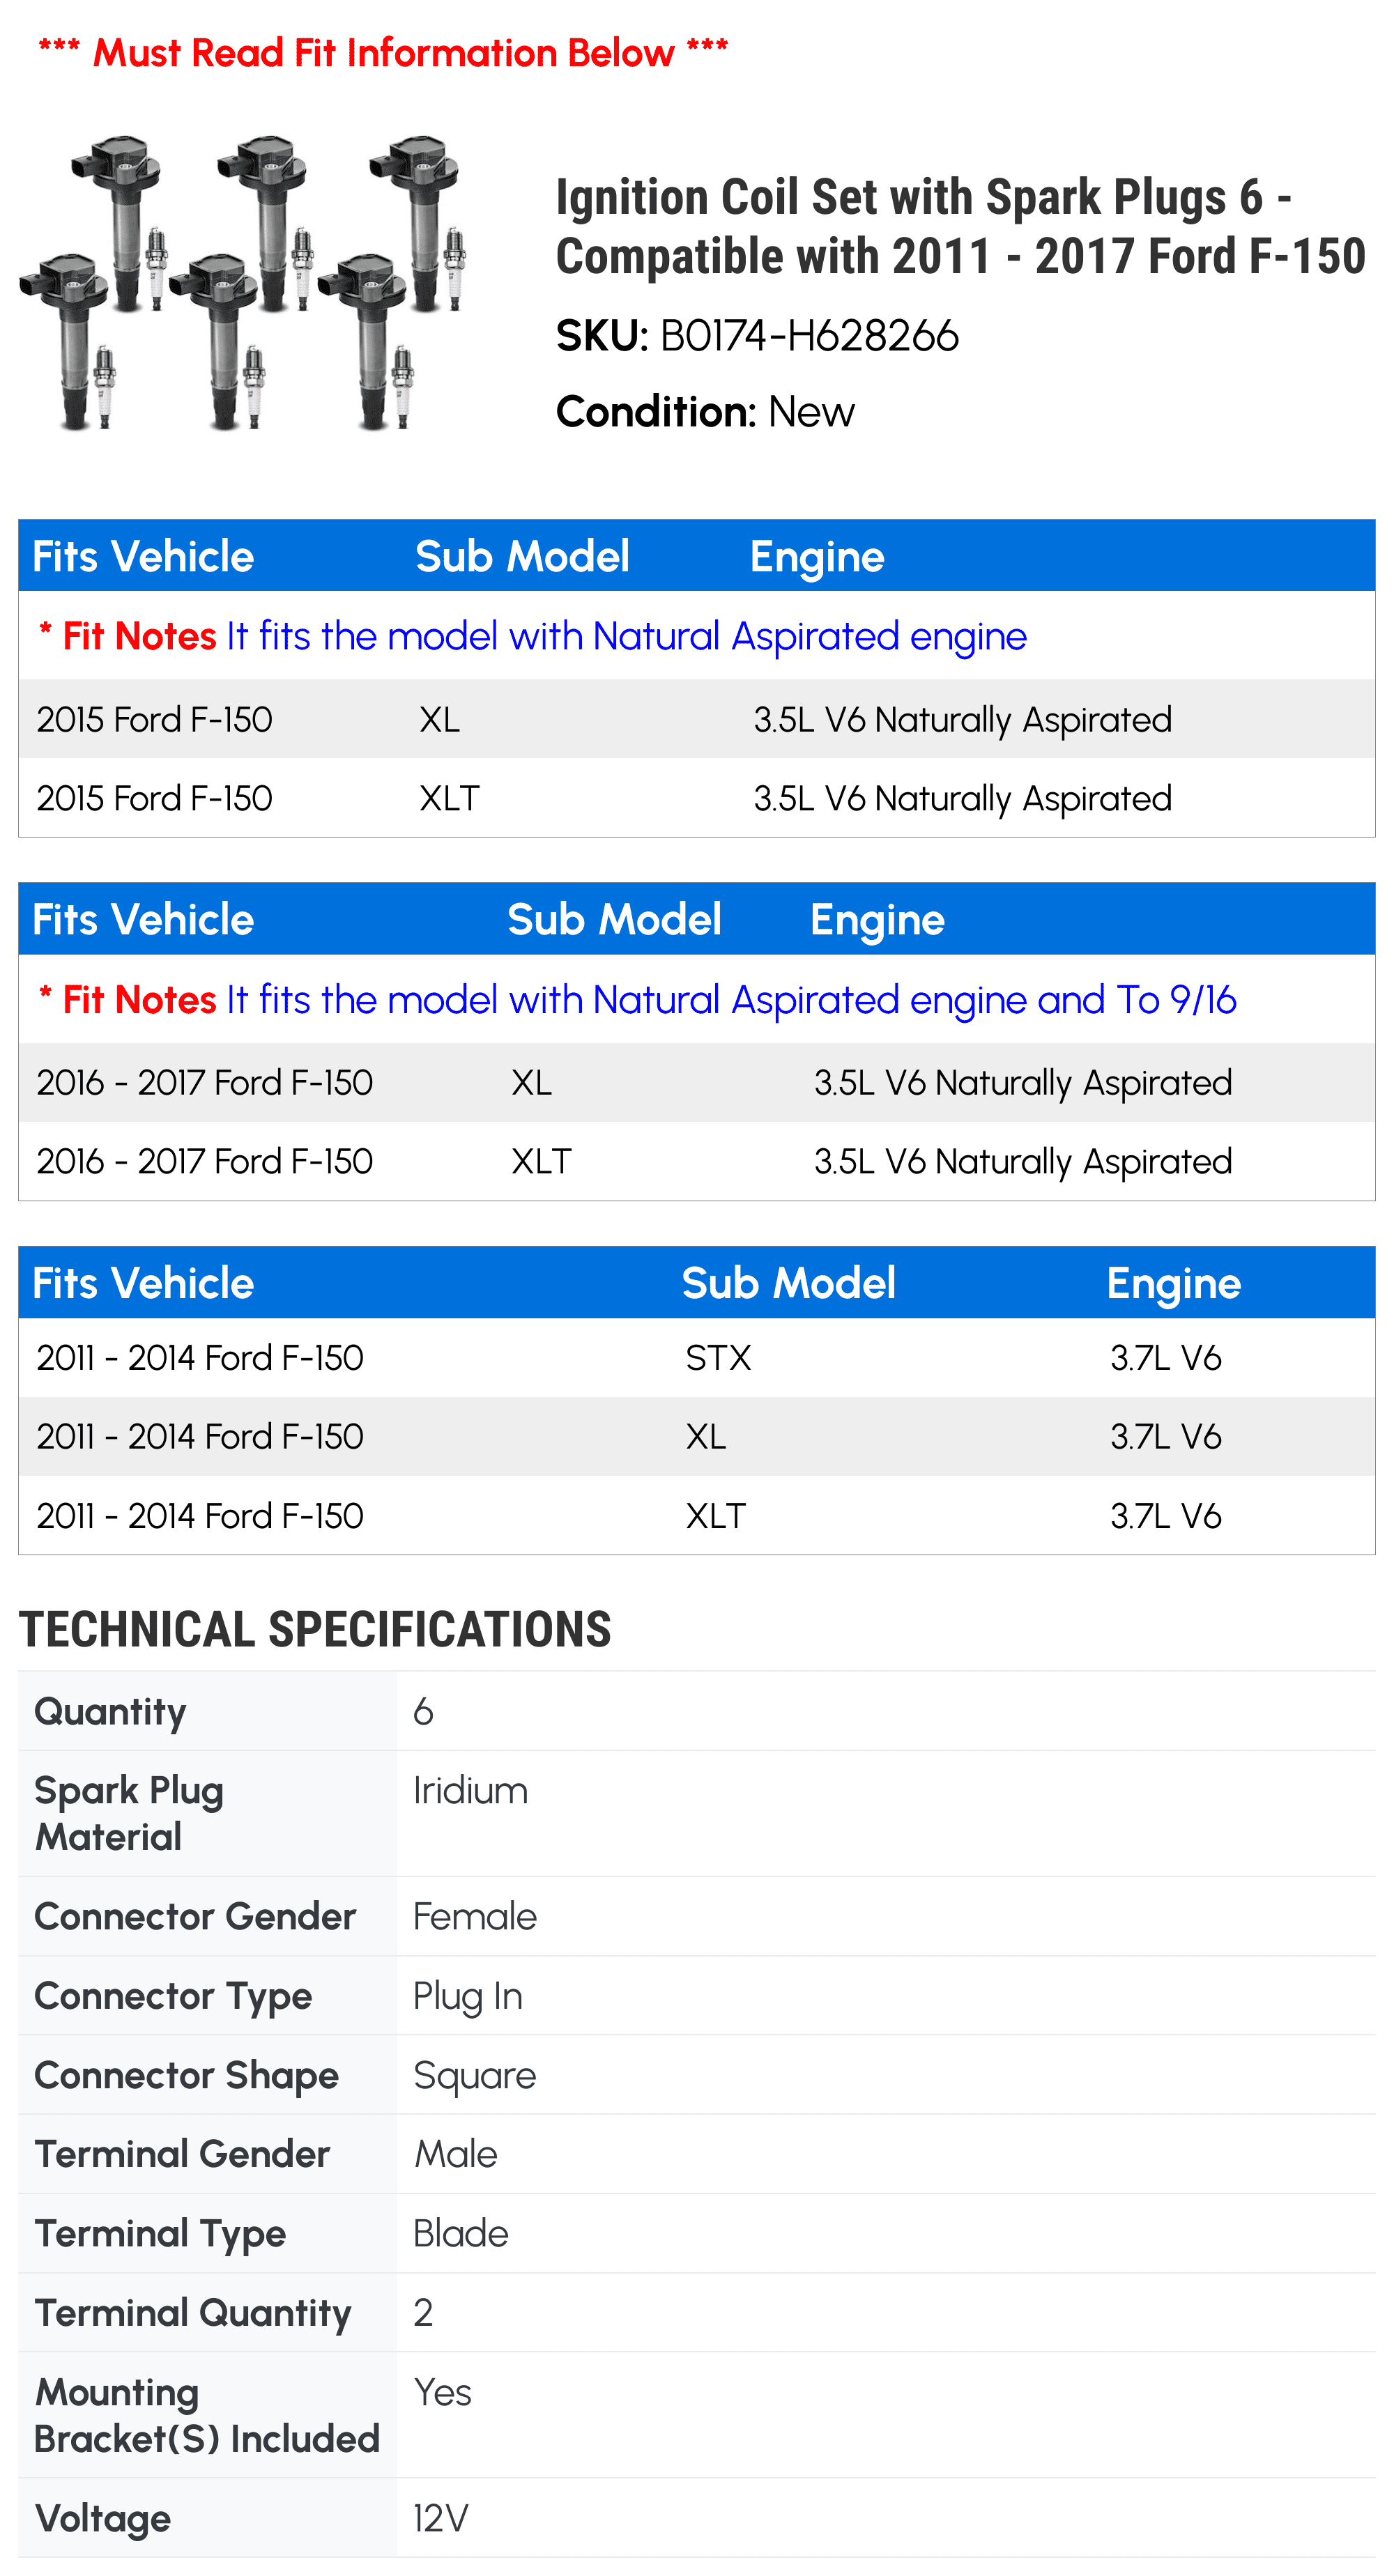Click the Spark Plug Material Iridium row

tap(697, 1813)
